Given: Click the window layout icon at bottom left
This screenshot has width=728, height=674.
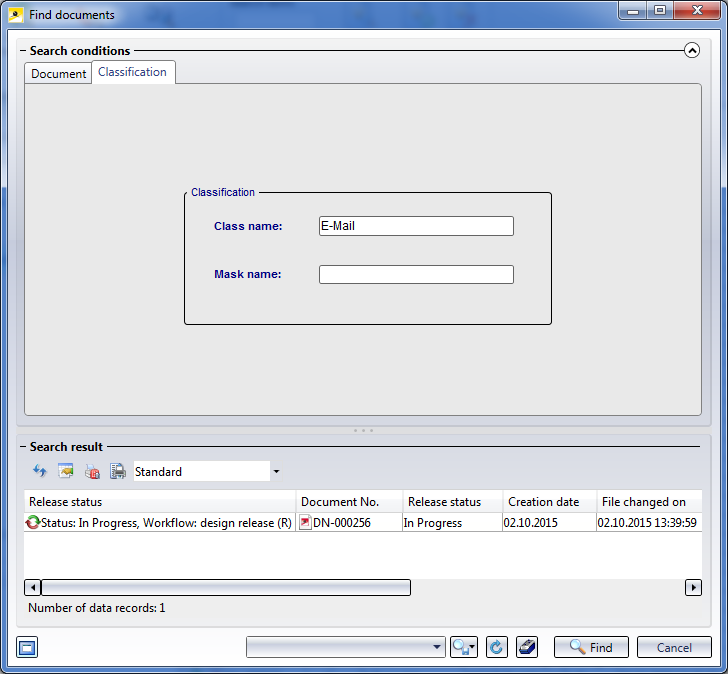Looking at the screenshot, I should [x=27, y=647].
